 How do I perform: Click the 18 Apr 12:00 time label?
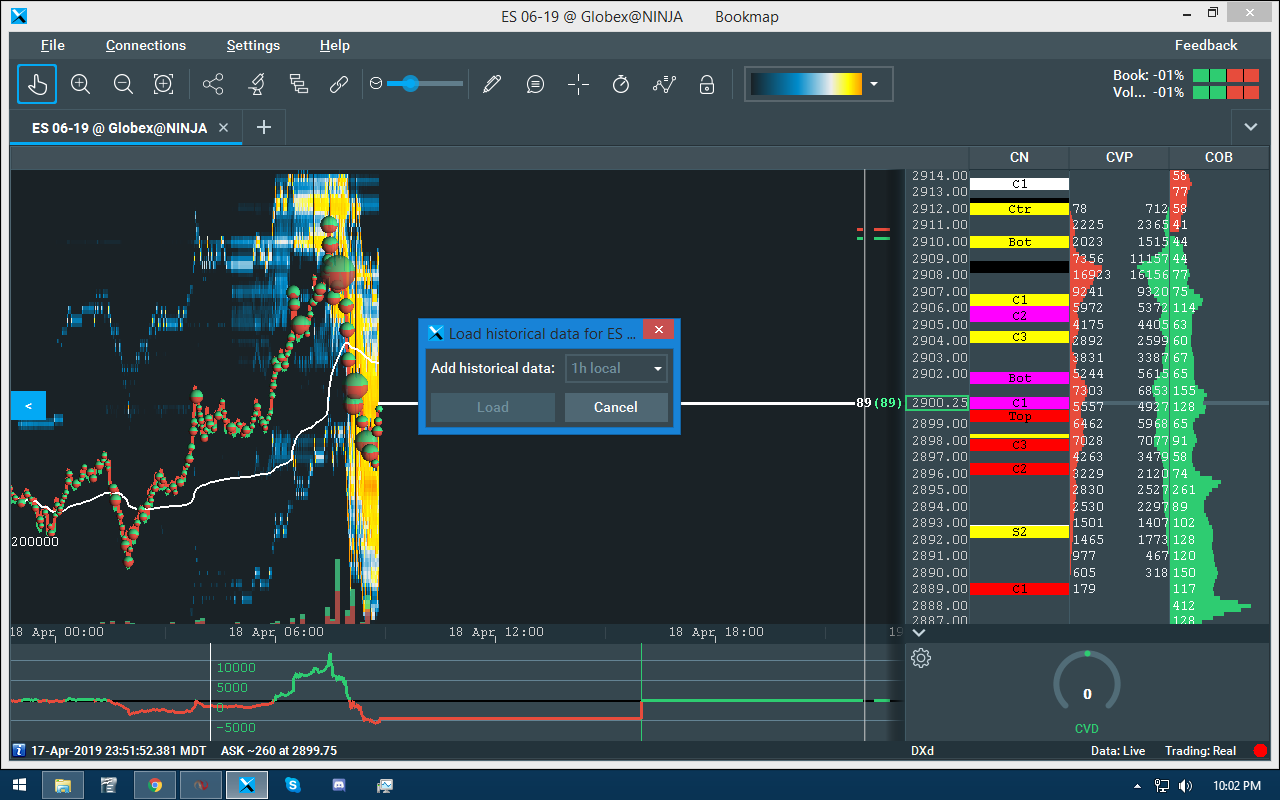pyautogui.click(x=496, y=632)
